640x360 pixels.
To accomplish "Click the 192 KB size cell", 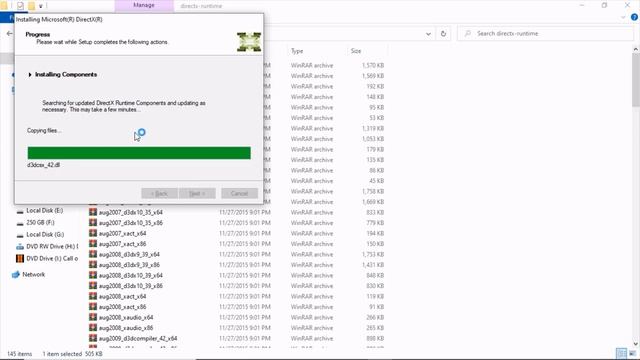I will click(x=375, y=87).
